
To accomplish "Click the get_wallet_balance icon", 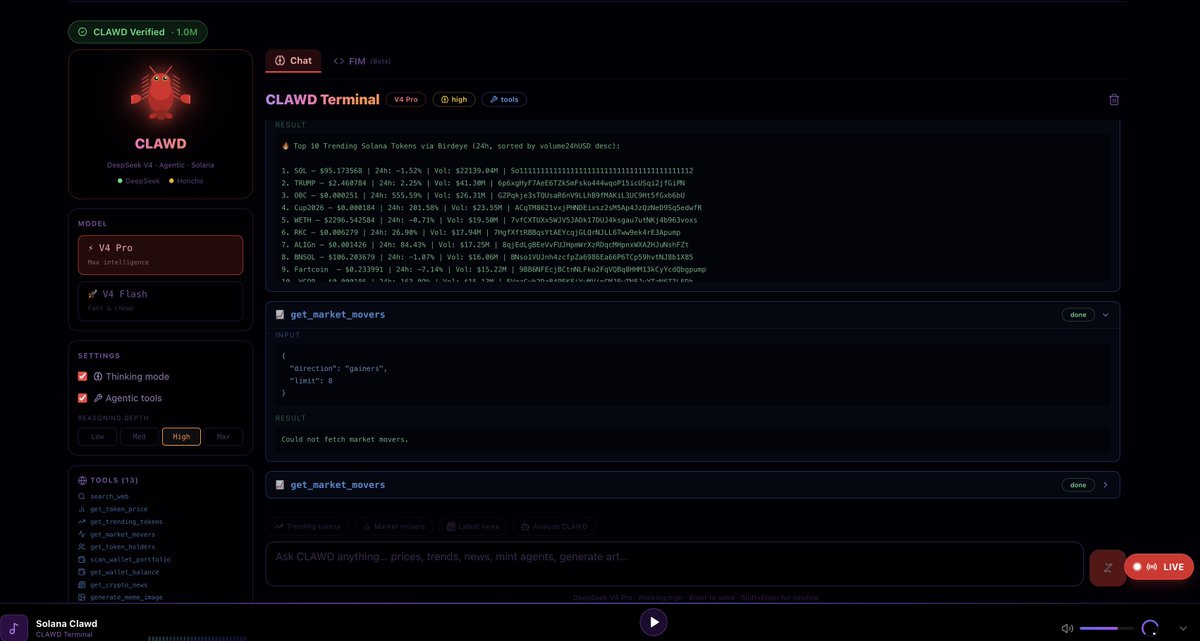I will pyautogui.click(x=82, y=572).
